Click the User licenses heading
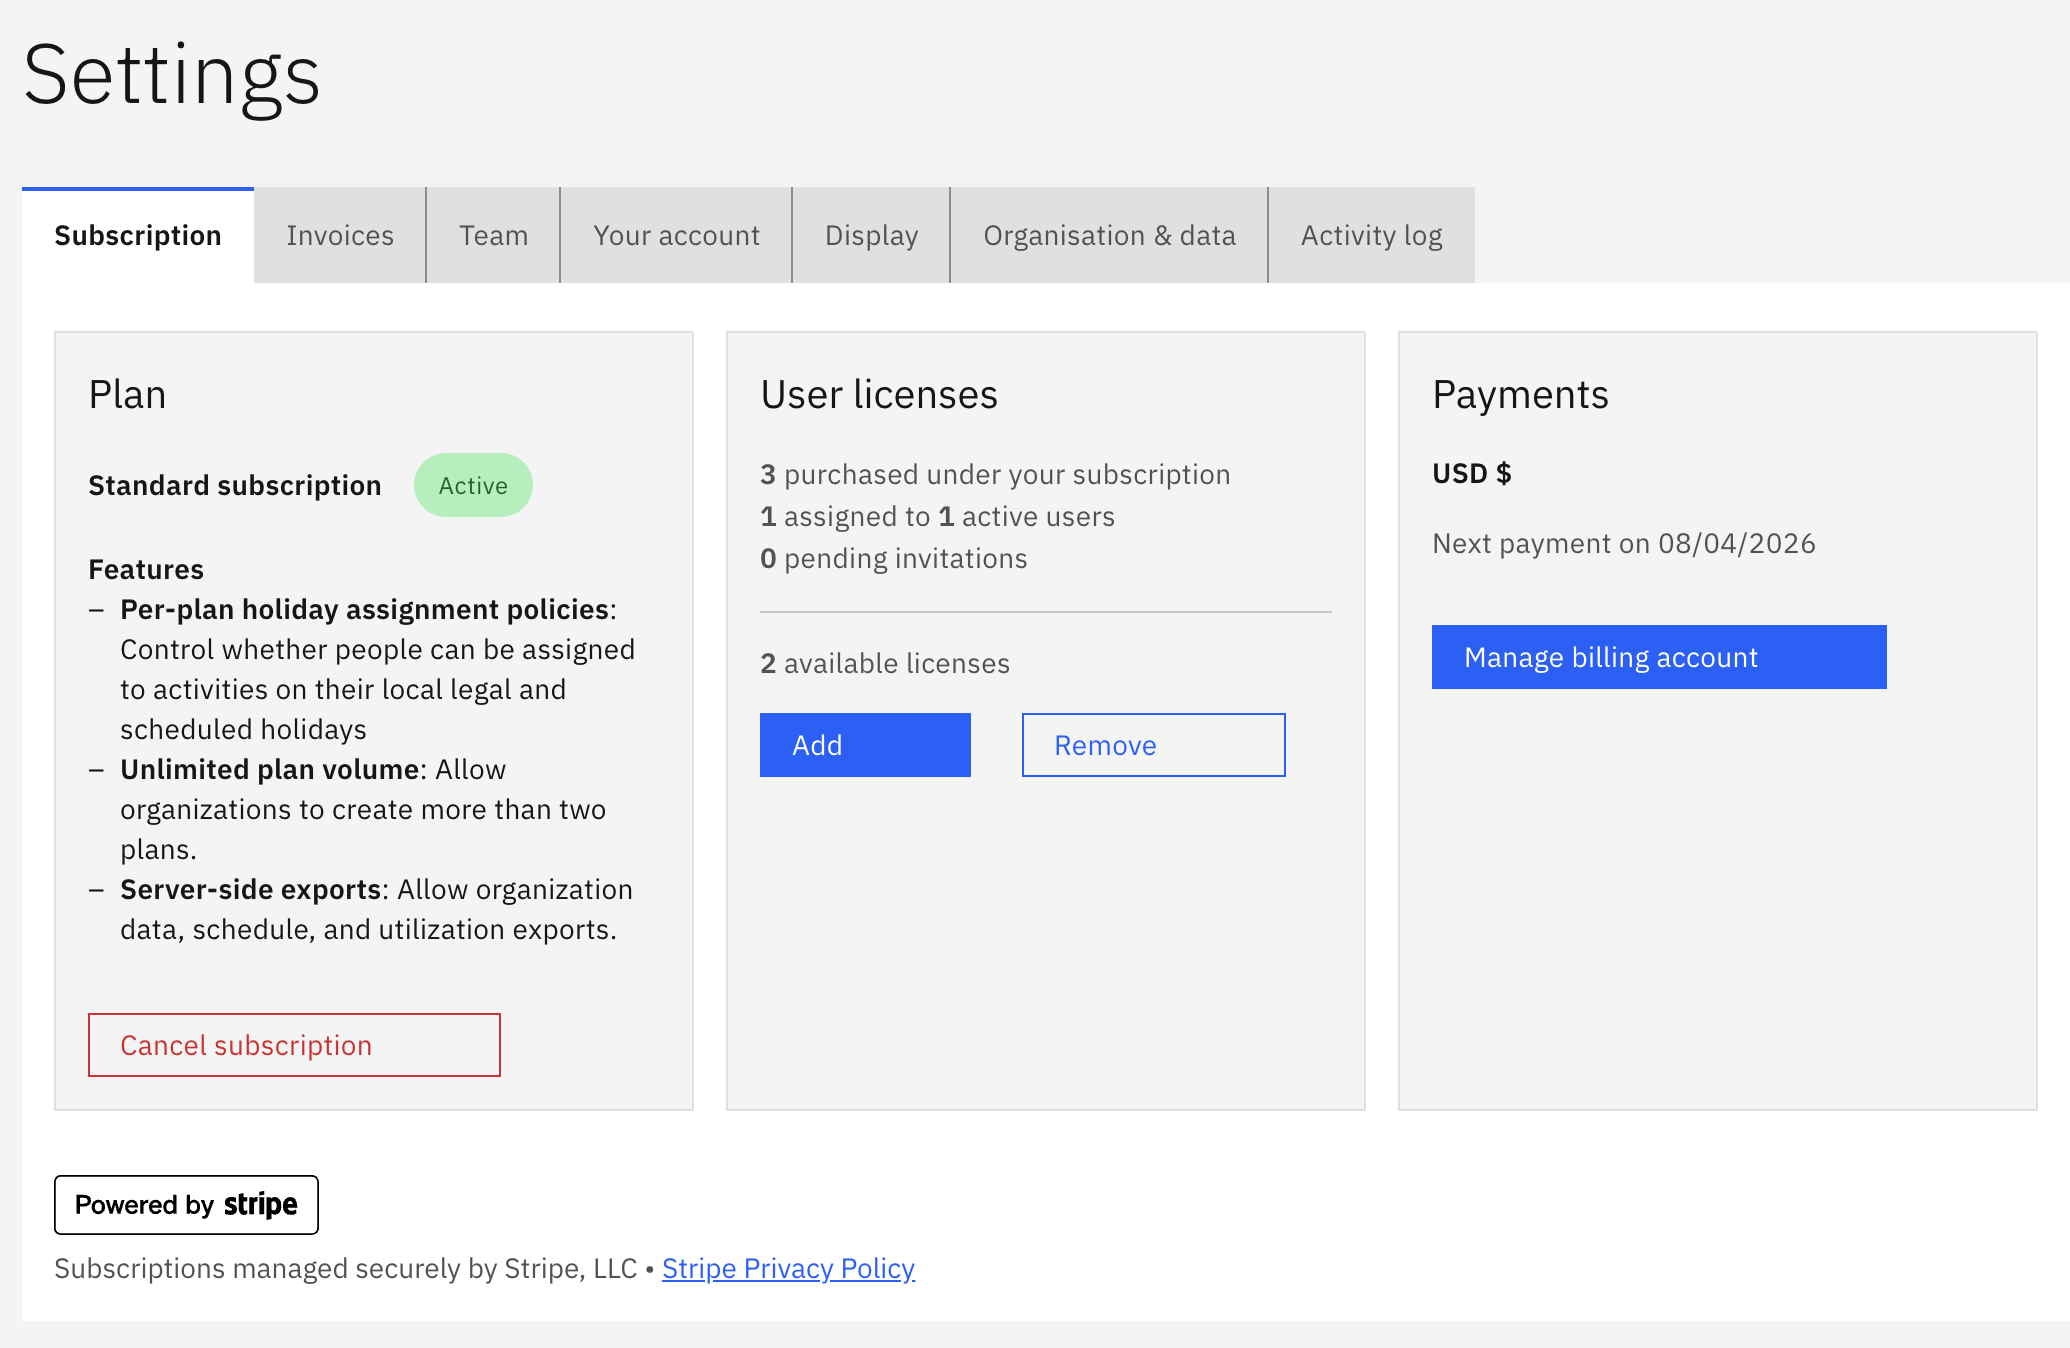The height and width of the screenshot is (1348, 2070). (879, 395)
